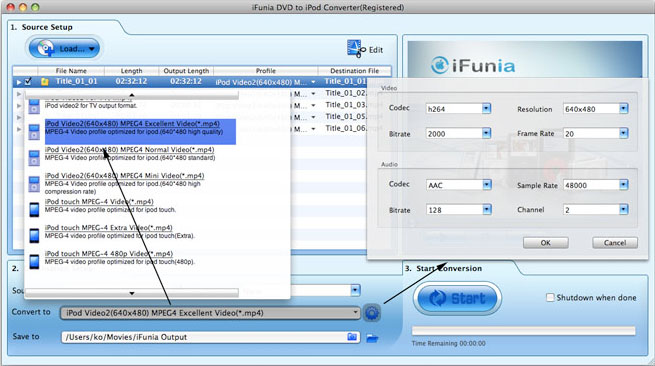Uncheck the Title_01_01 row checkbox
This screenshot has width=655, height=366.
28,81
